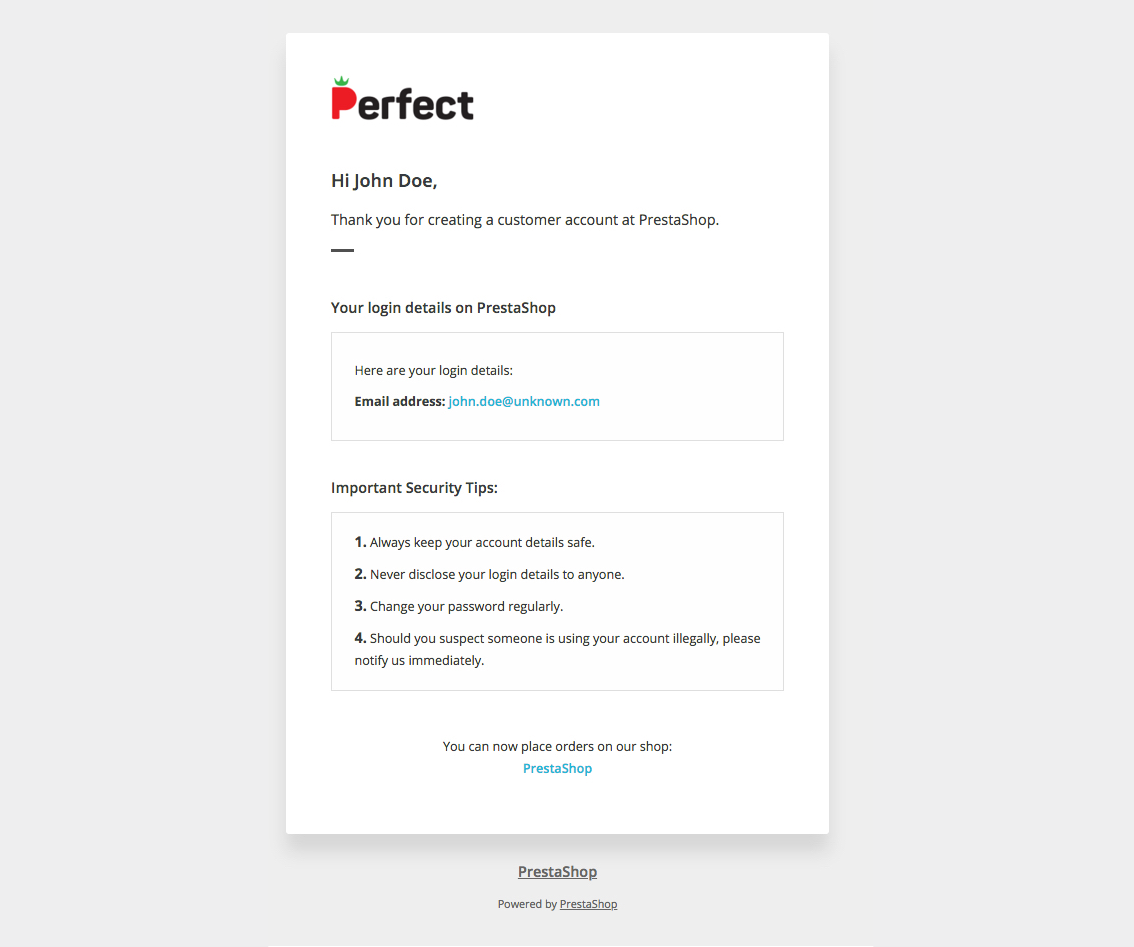Select the "Your login details on PrestaShop" heading
This screenshot has width=1134, height=947.
[443, 308]
